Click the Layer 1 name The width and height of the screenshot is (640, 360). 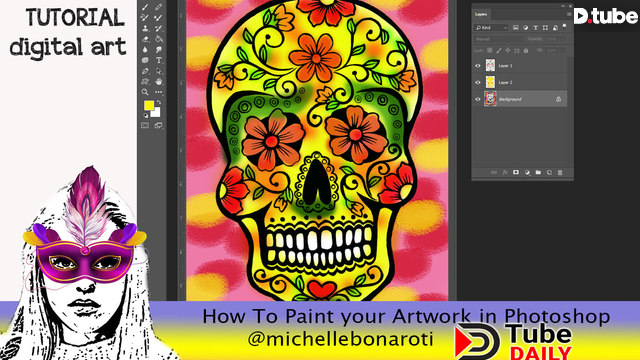coord(505,66)
